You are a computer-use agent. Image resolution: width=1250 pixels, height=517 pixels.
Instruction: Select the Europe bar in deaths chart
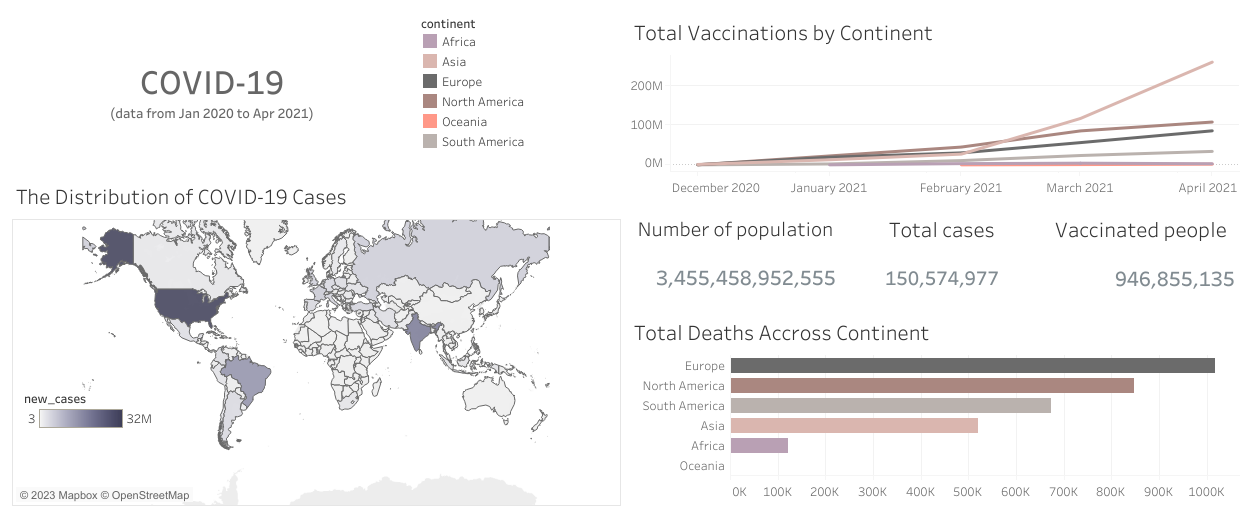(972, 366)
